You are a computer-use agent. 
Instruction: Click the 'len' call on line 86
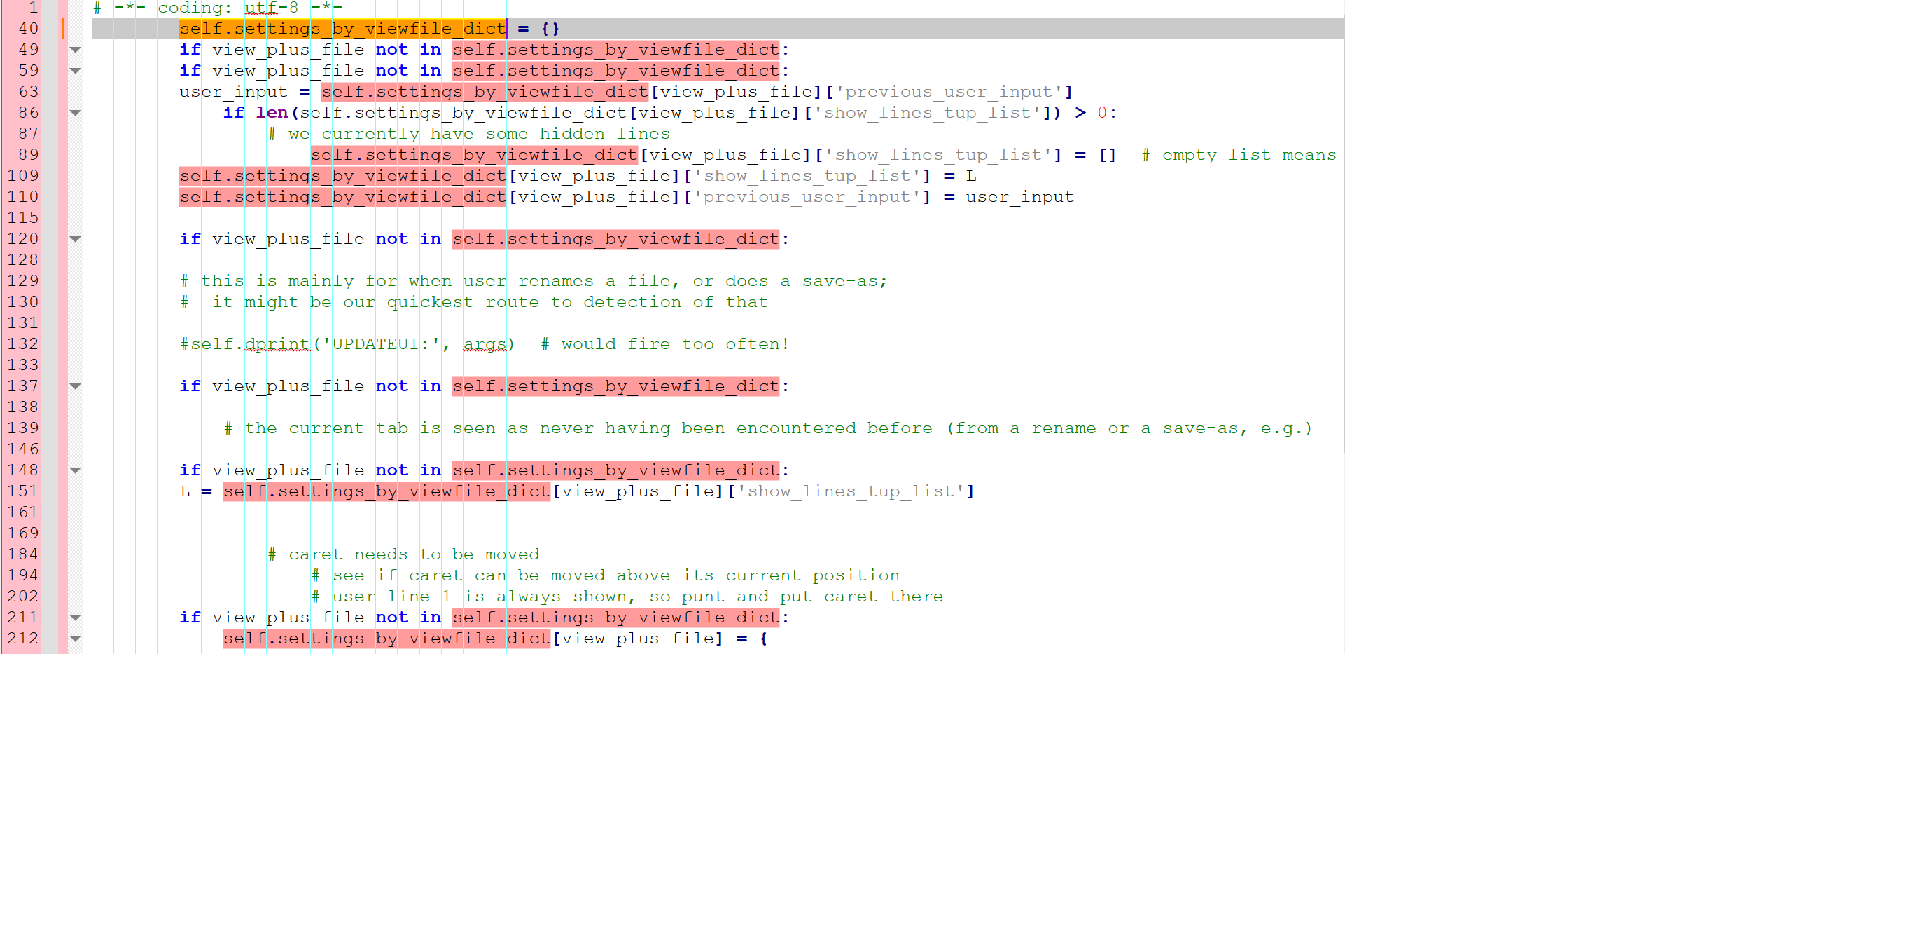click(272, 113)
